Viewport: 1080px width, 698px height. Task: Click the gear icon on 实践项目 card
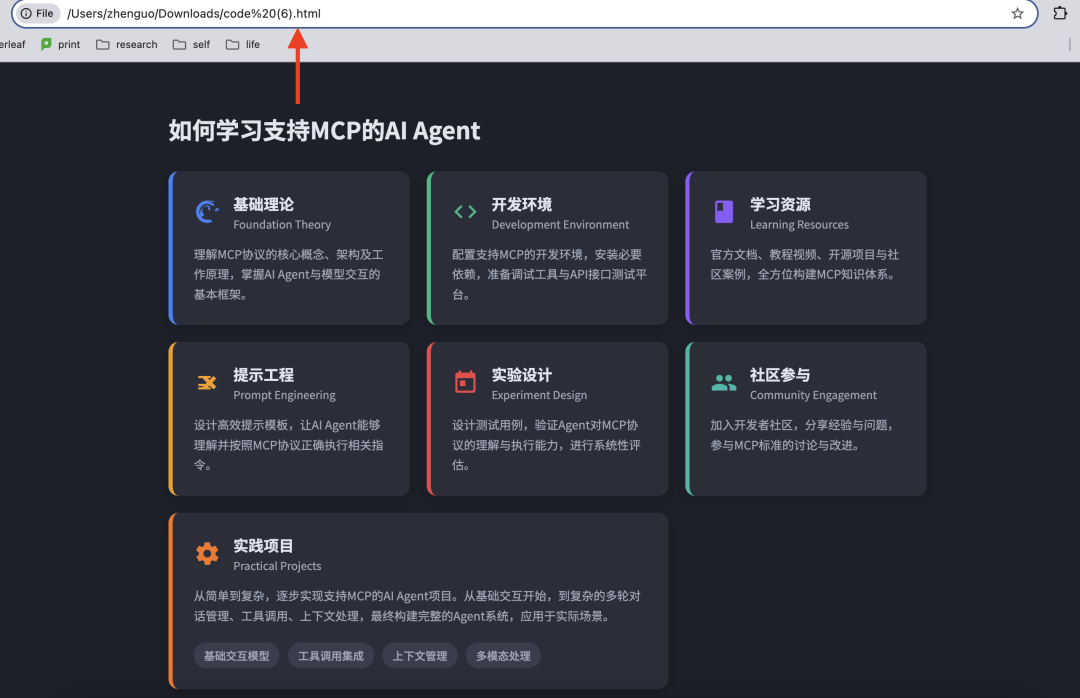pos(206,553)
